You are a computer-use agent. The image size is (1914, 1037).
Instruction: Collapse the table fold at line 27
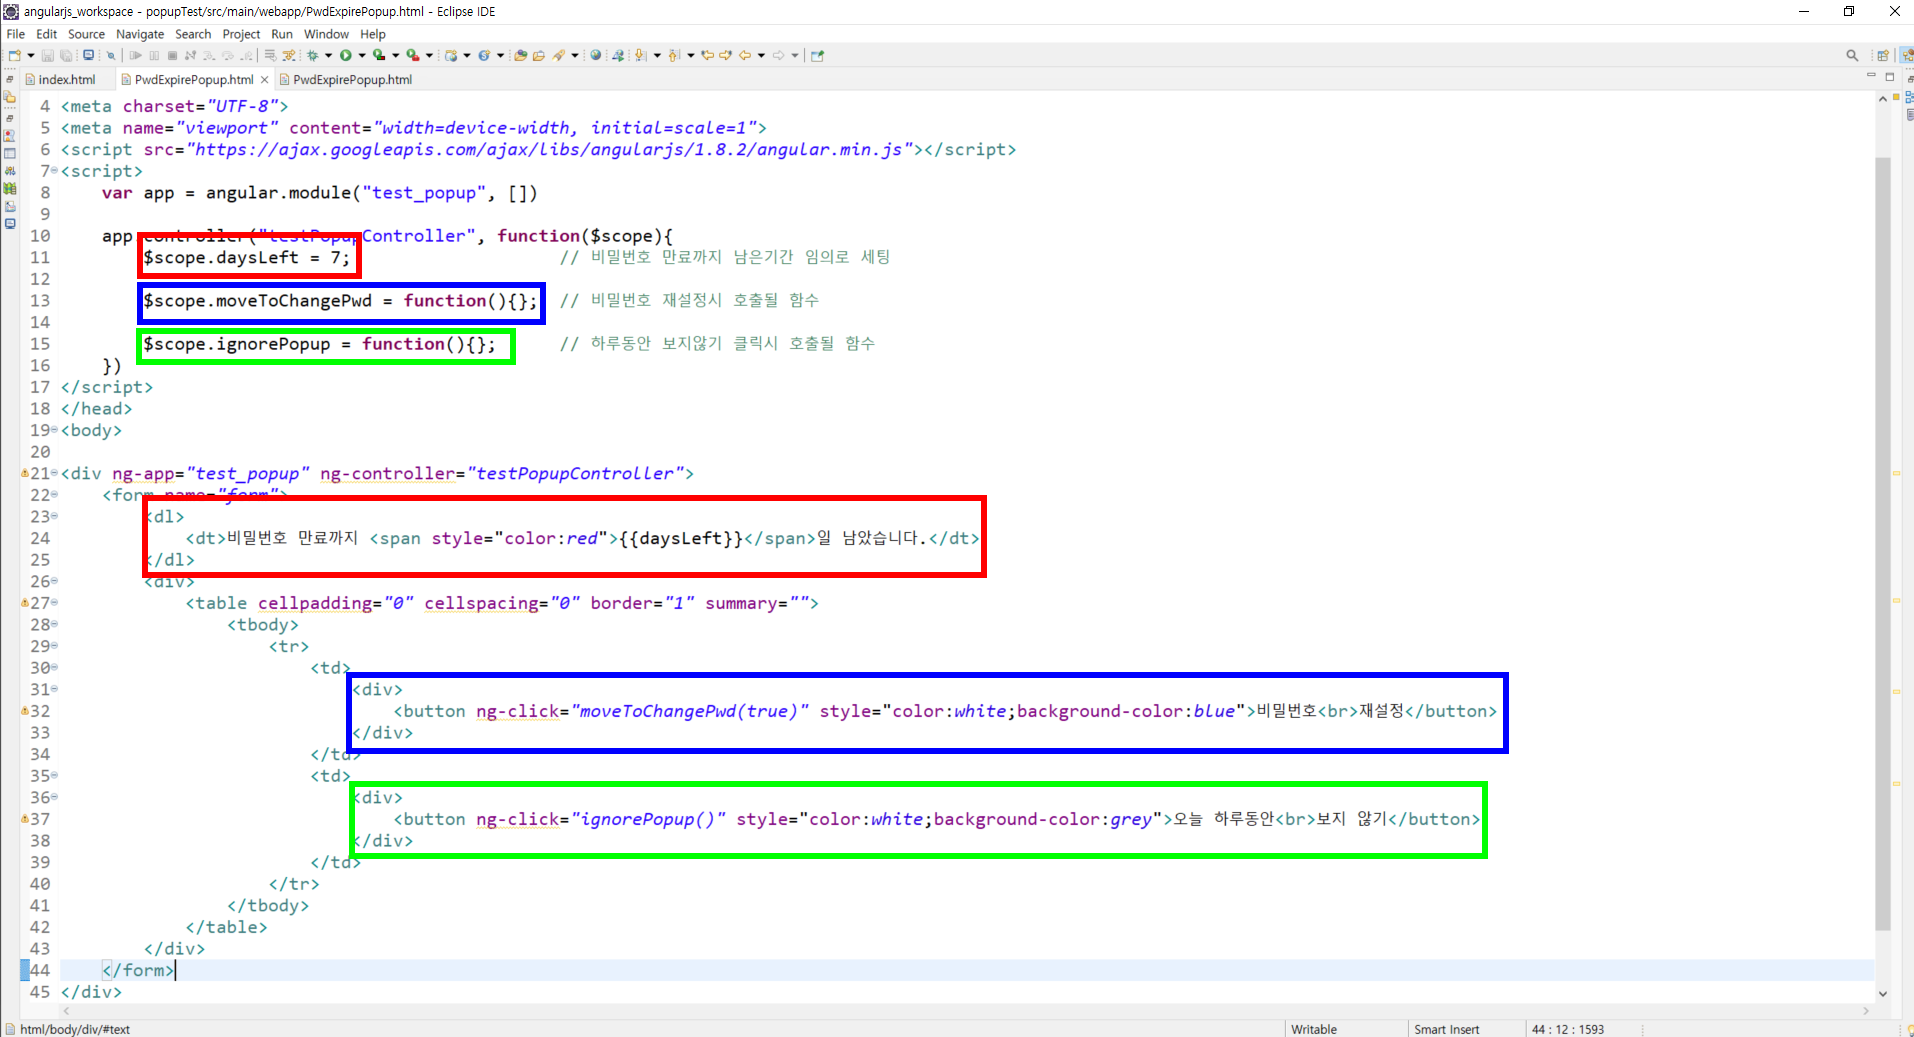[x=55, y=603]
